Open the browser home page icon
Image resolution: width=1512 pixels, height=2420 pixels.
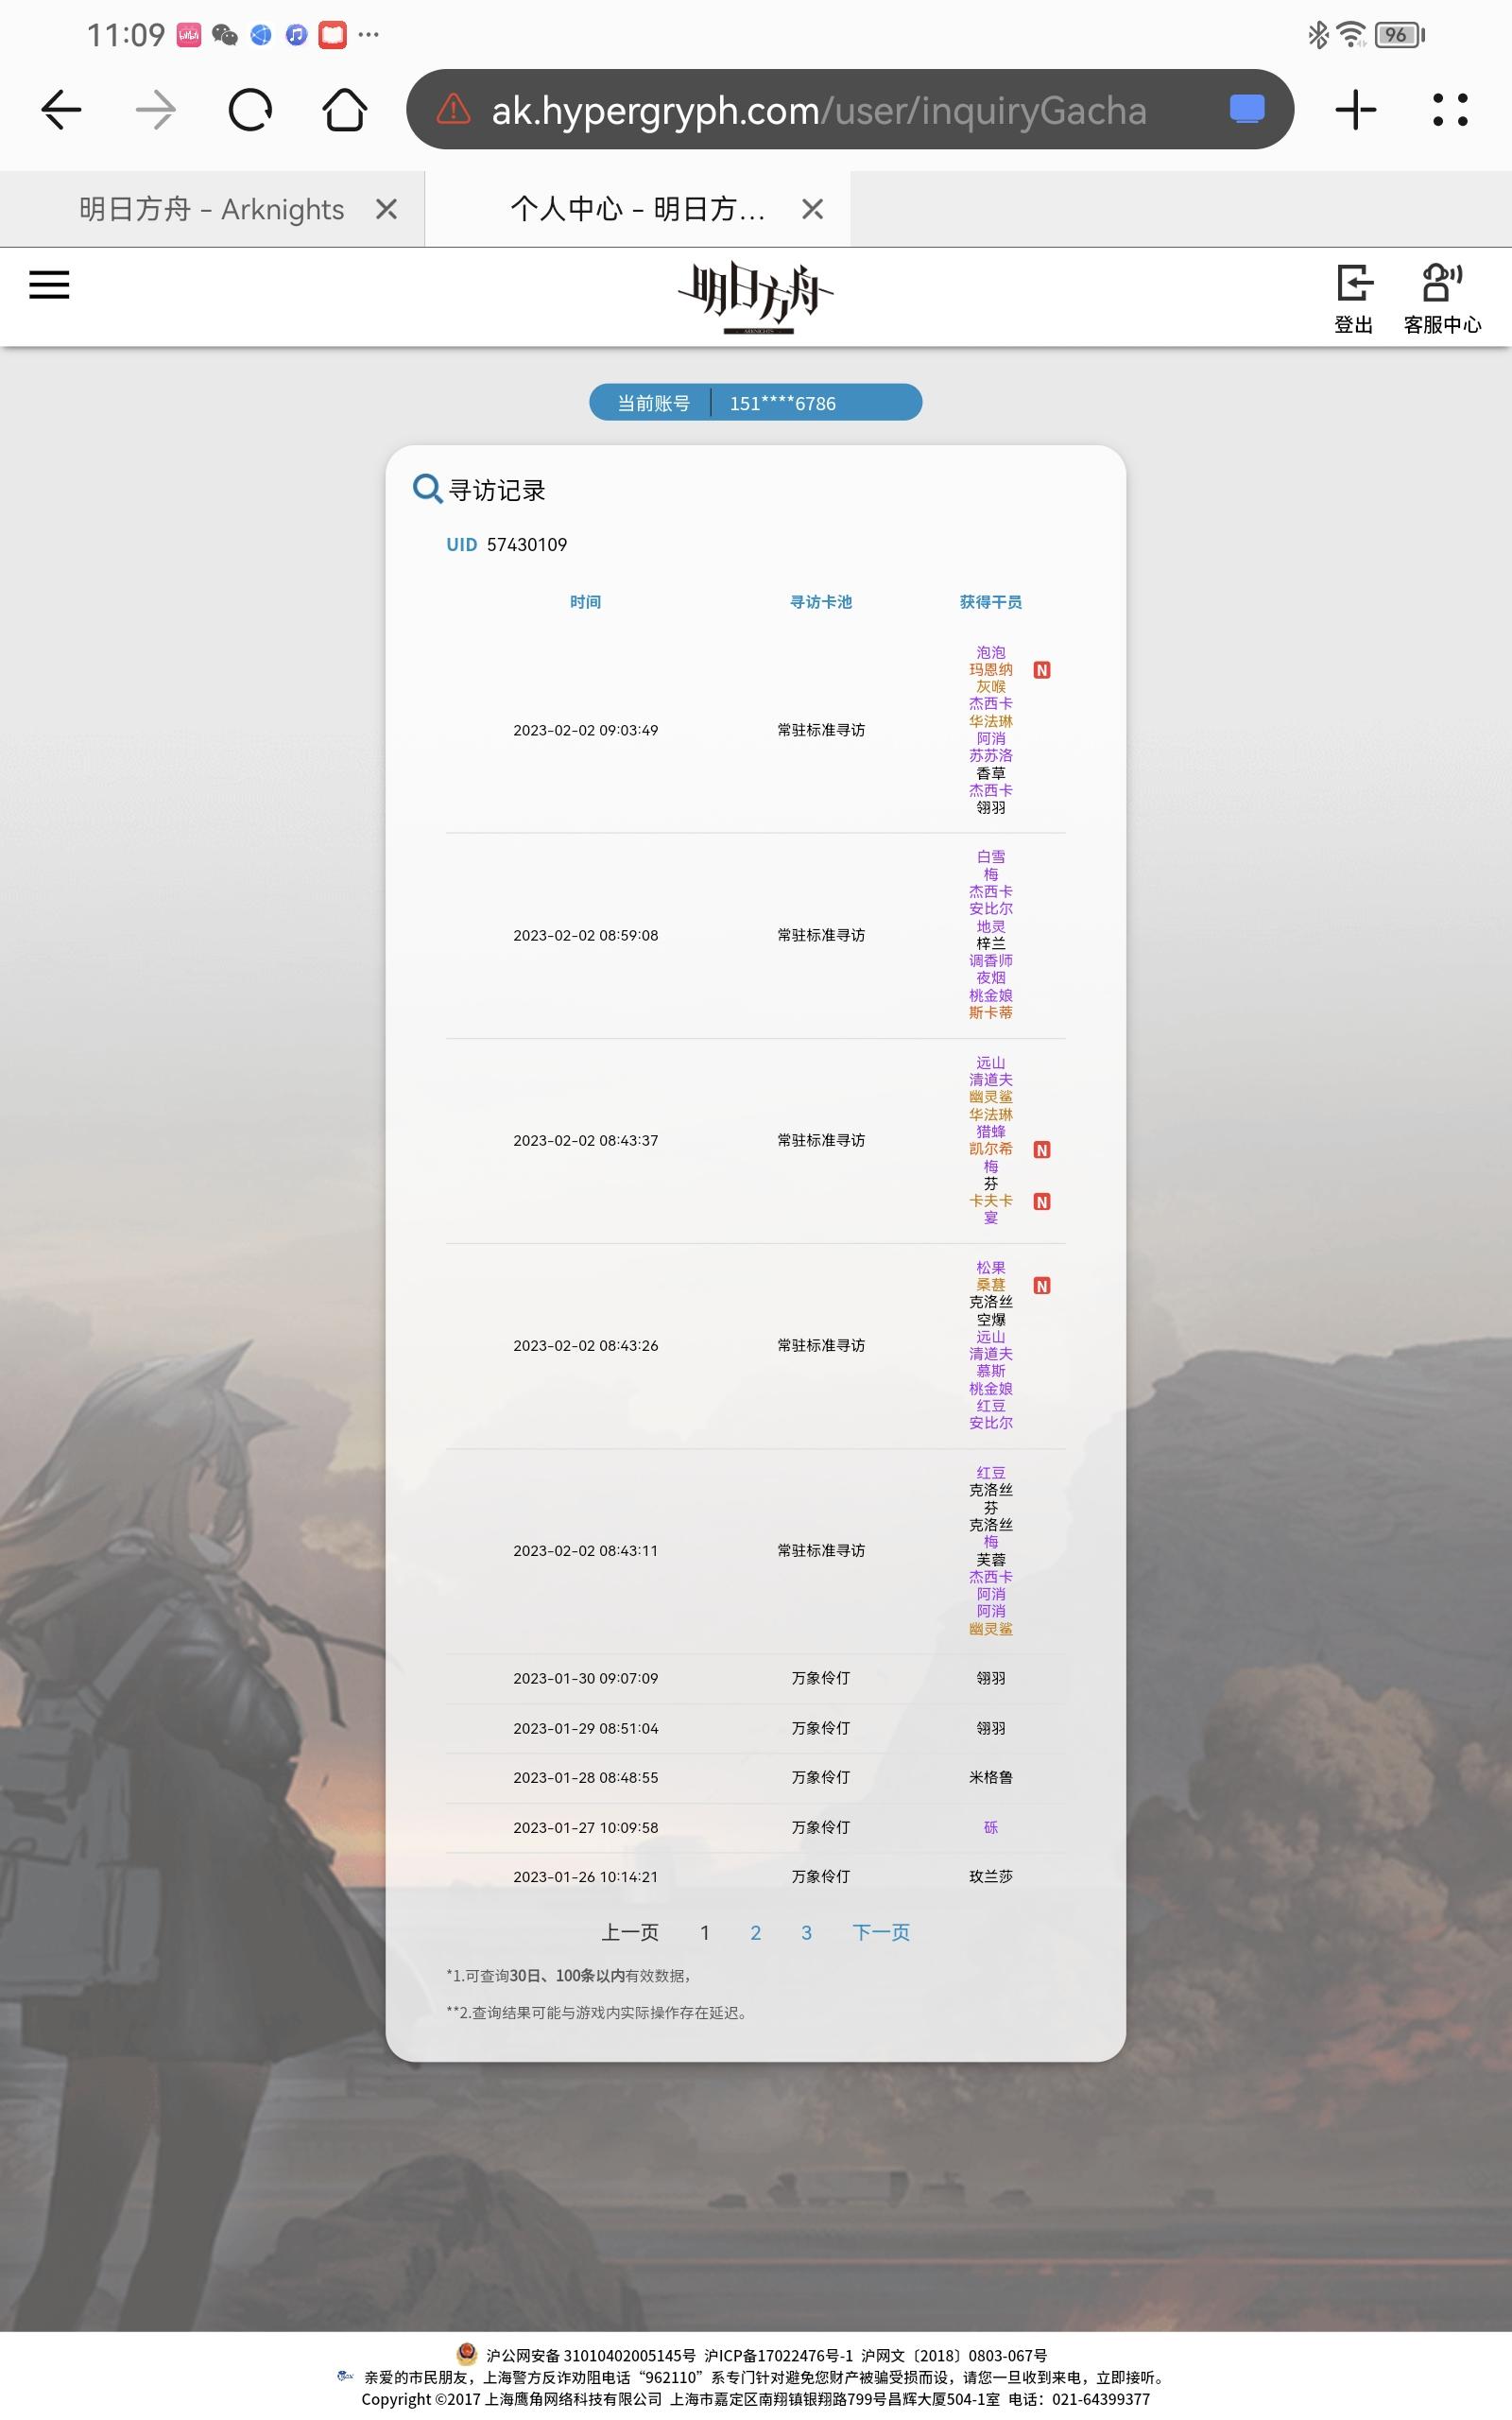point(345,110)
